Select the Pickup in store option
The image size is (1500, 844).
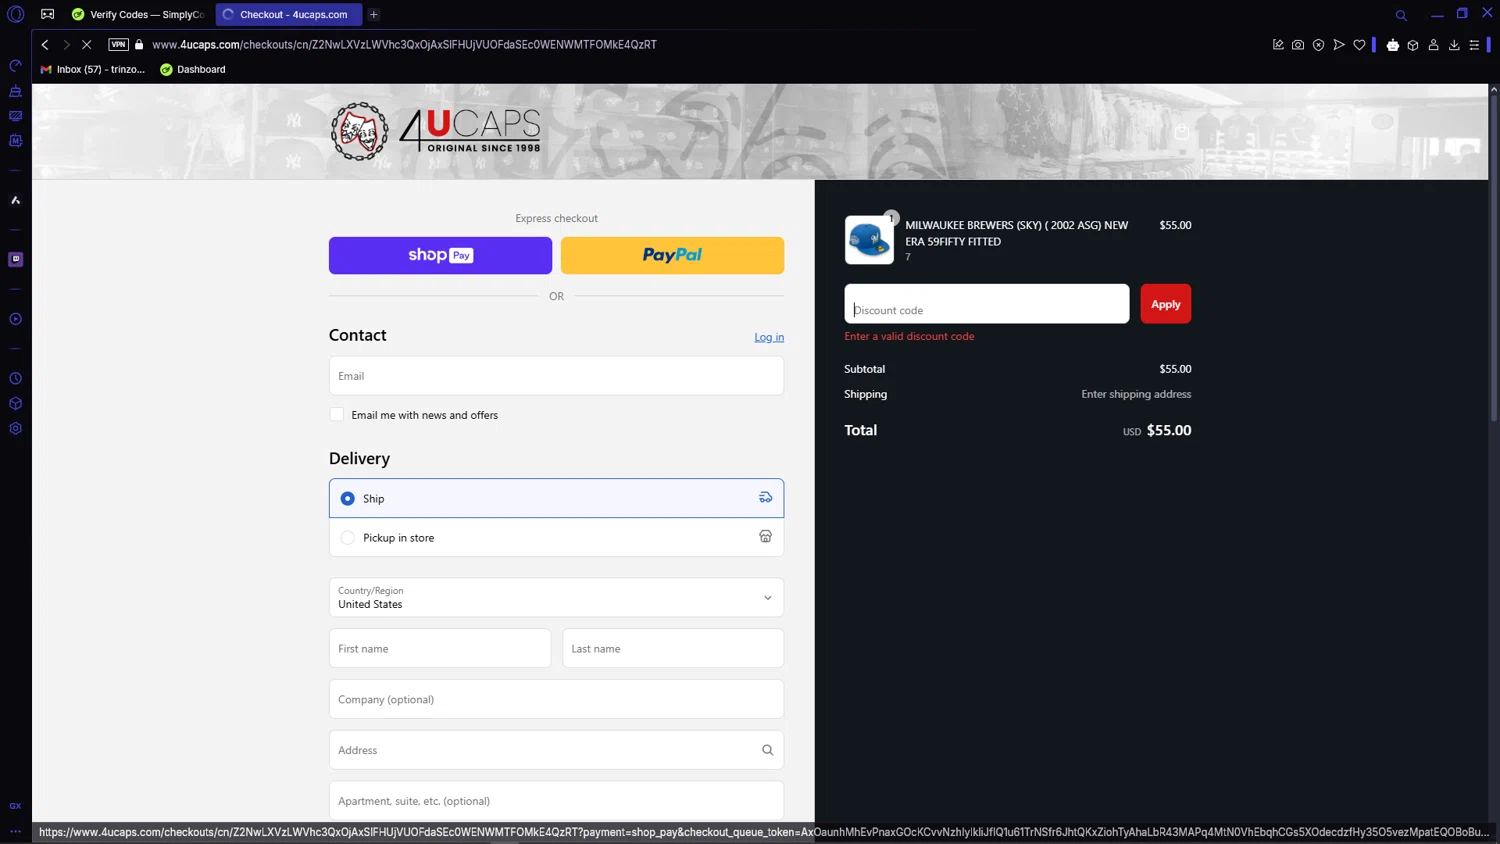coord(556,537)
